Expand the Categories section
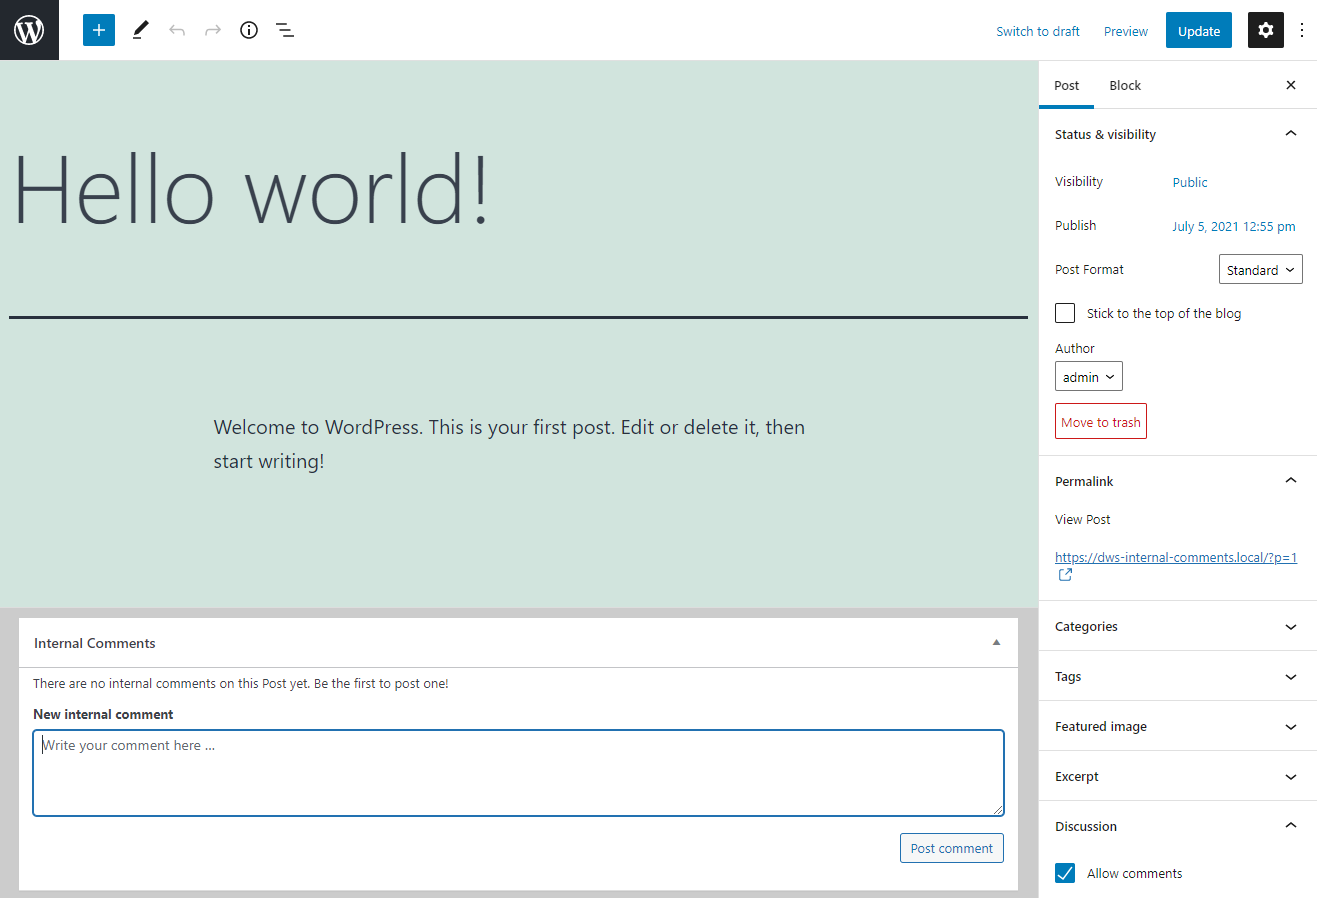 point(1178,626)
